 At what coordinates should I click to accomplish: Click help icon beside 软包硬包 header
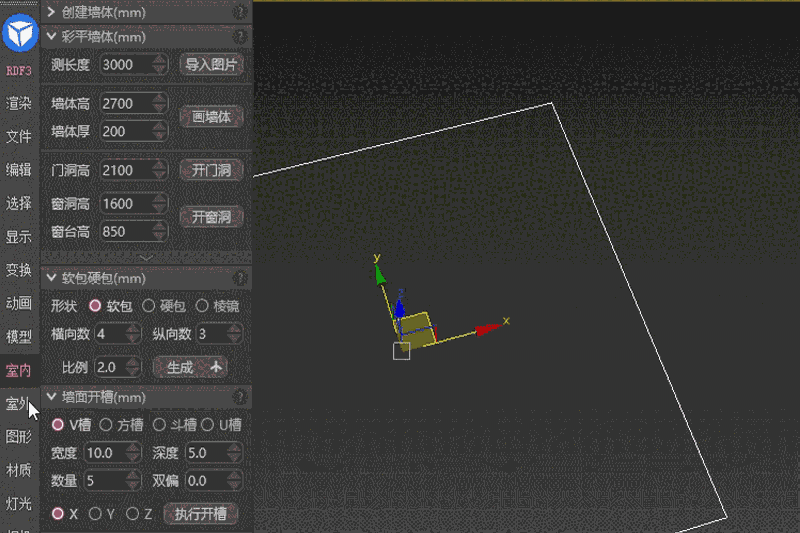[x=239, y=278]
